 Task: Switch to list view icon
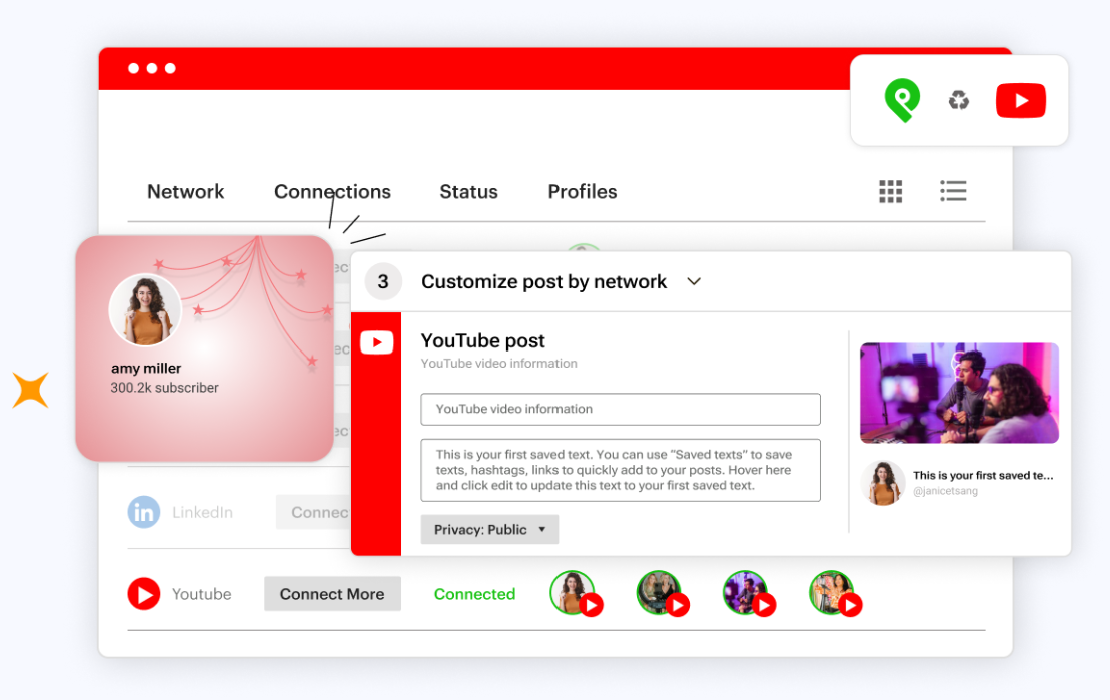(953, 190)
